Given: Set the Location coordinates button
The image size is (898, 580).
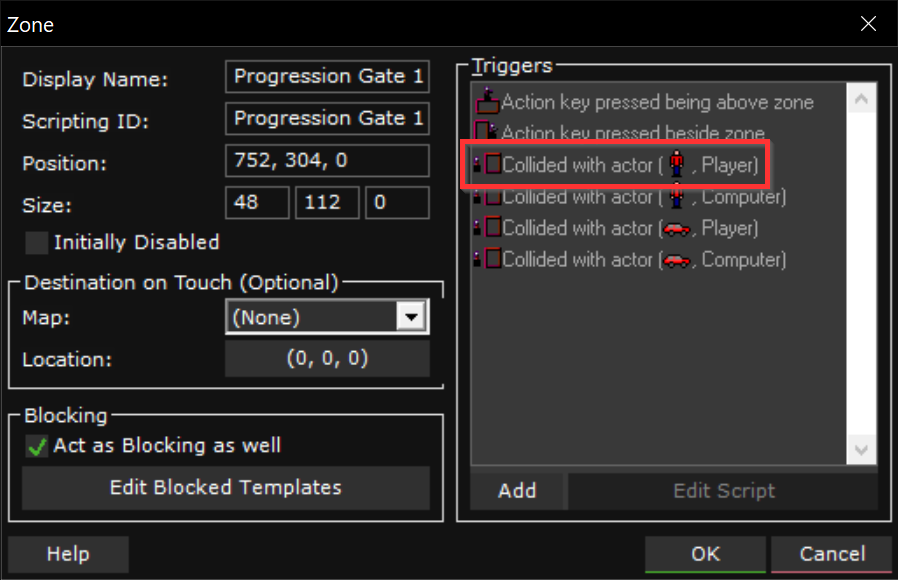Looking at the screenshot, I should point(327,358).
